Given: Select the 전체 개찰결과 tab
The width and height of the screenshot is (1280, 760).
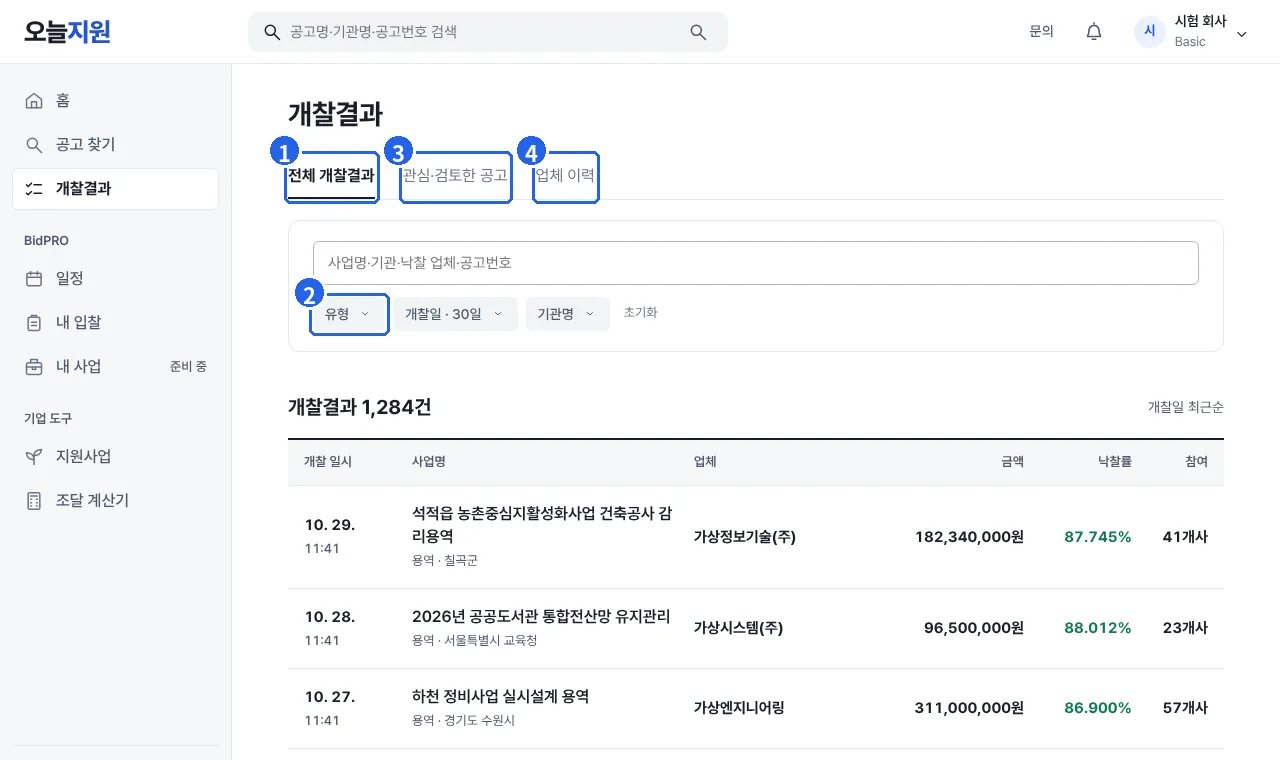Looking at the screenshot, I should coord(331,176).
